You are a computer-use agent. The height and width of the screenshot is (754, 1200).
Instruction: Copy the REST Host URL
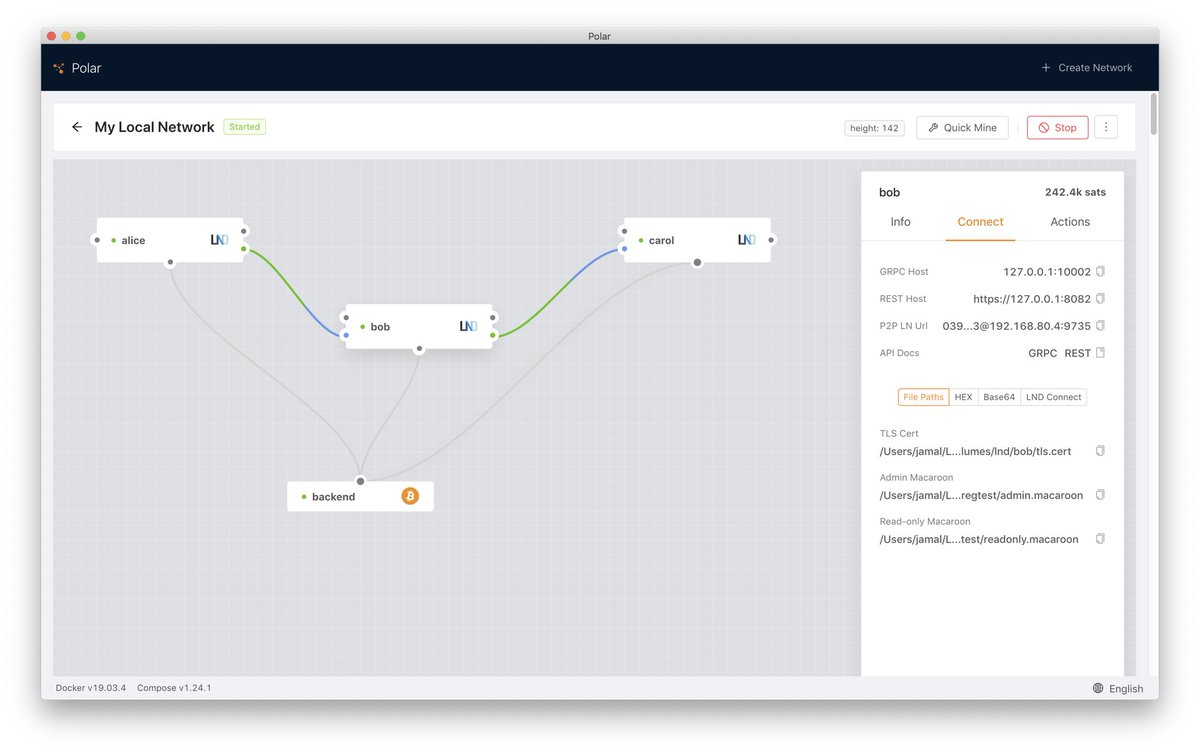tap(1100, 299)
